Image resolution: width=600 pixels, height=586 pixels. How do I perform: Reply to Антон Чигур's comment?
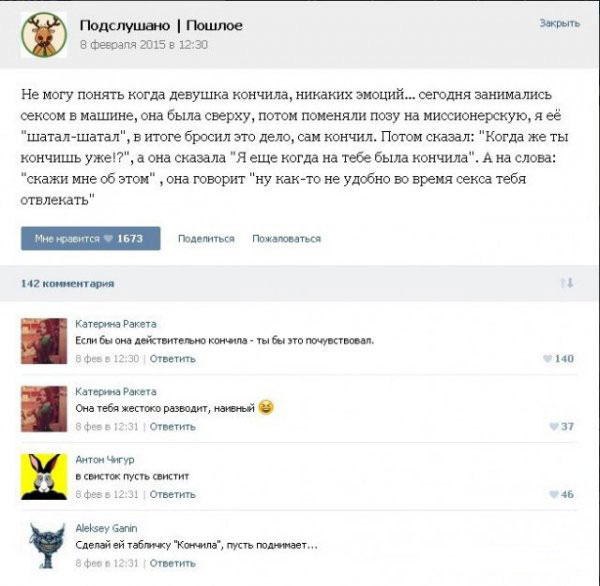(x=173, y=494)
